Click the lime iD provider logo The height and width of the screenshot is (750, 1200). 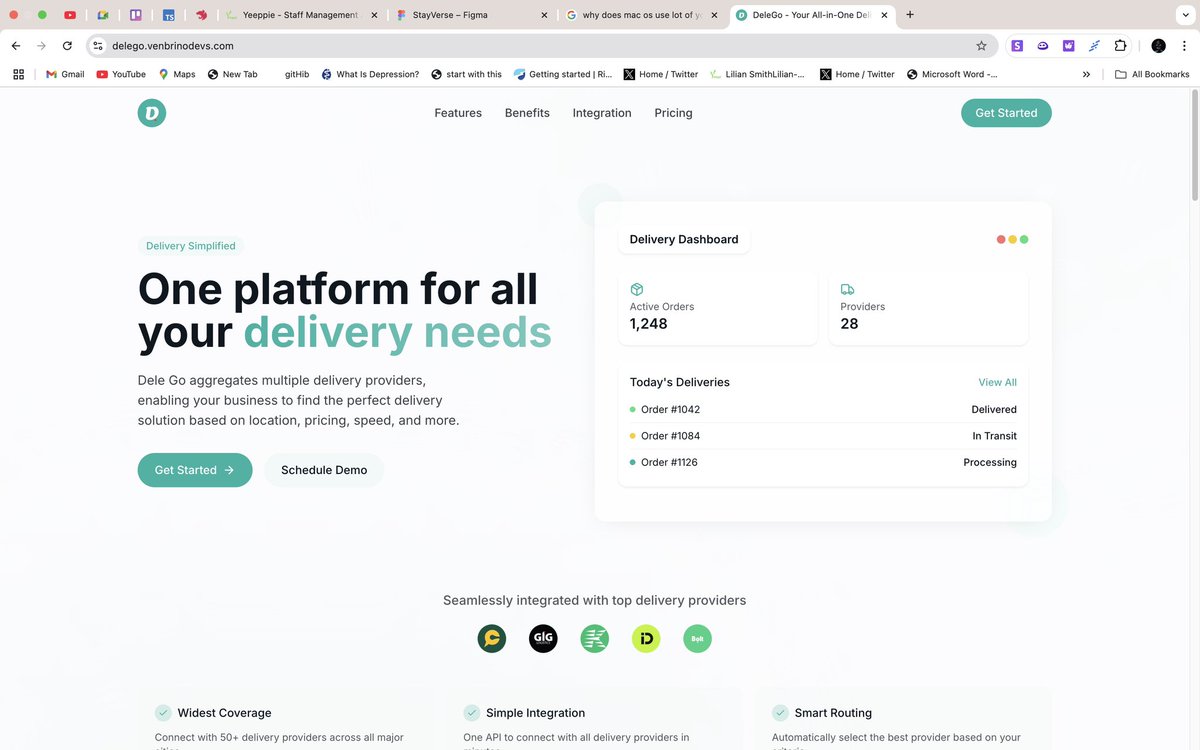pyautogui.click(x=646, y=638)
